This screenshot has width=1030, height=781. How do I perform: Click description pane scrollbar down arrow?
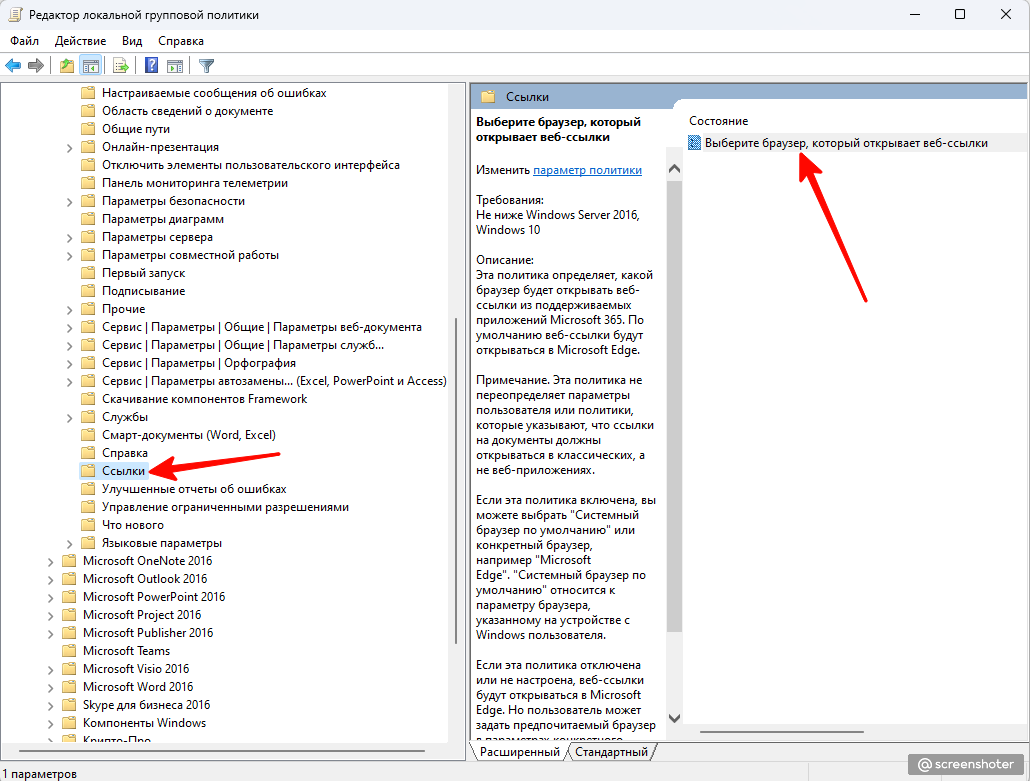point(674,719)
